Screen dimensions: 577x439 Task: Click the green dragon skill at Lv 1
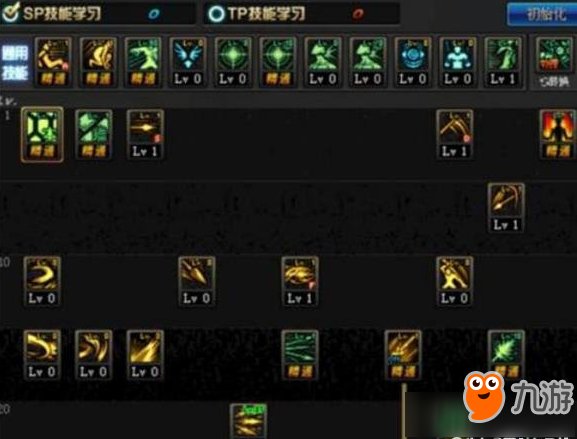click(502, 62)
